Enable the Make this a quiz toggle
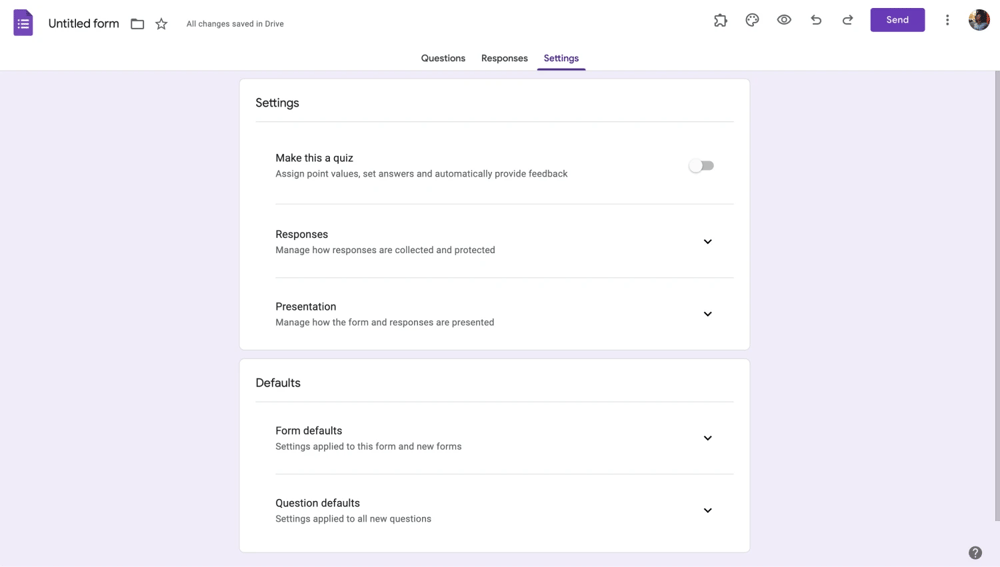This screenshot has height=567, width=1000. tap(701, 166)
